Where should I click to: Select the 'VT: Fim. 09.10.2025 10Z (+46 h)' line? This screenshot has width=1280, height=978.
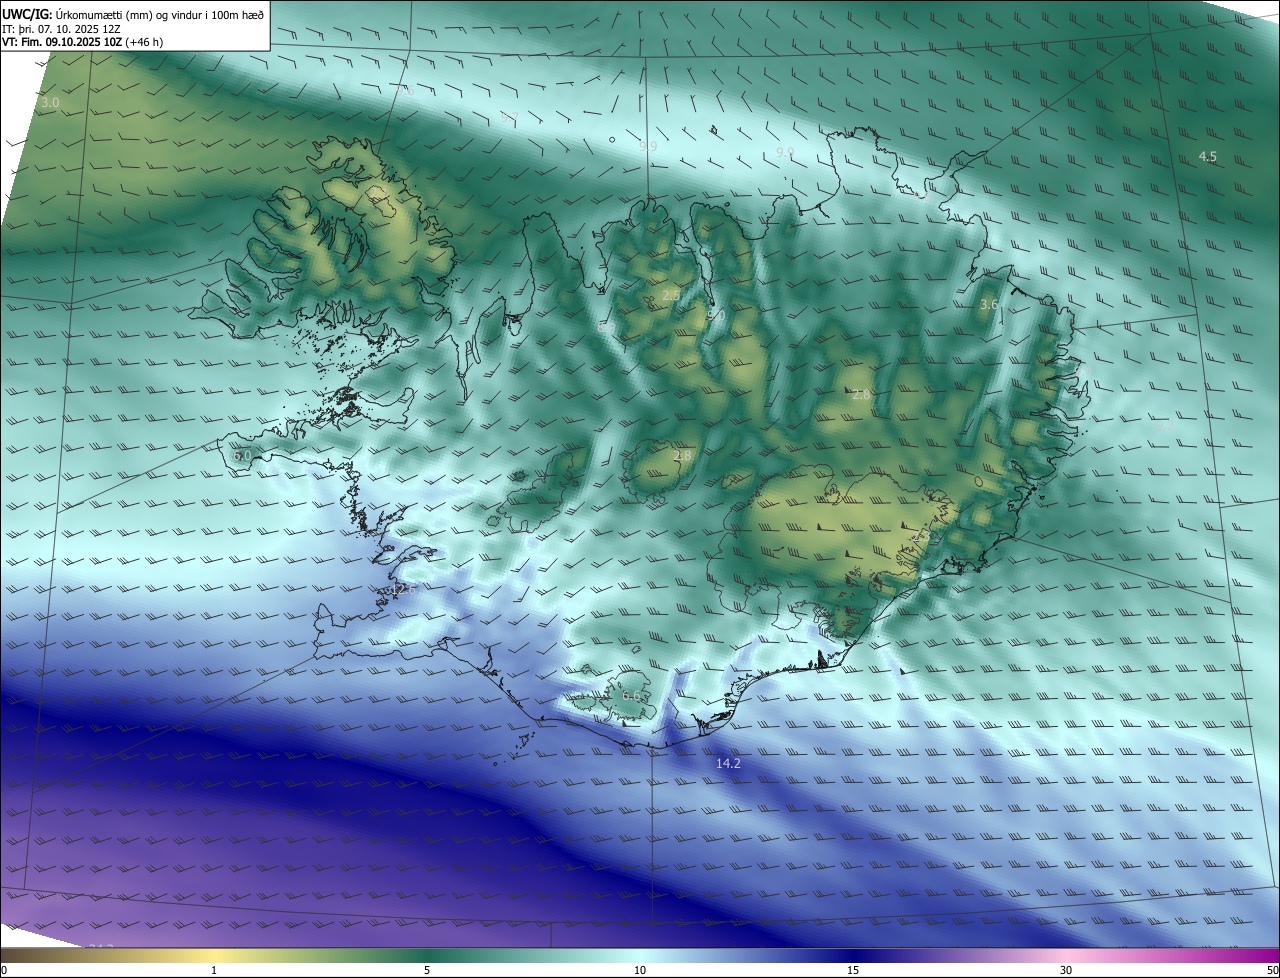pos(82,42)
